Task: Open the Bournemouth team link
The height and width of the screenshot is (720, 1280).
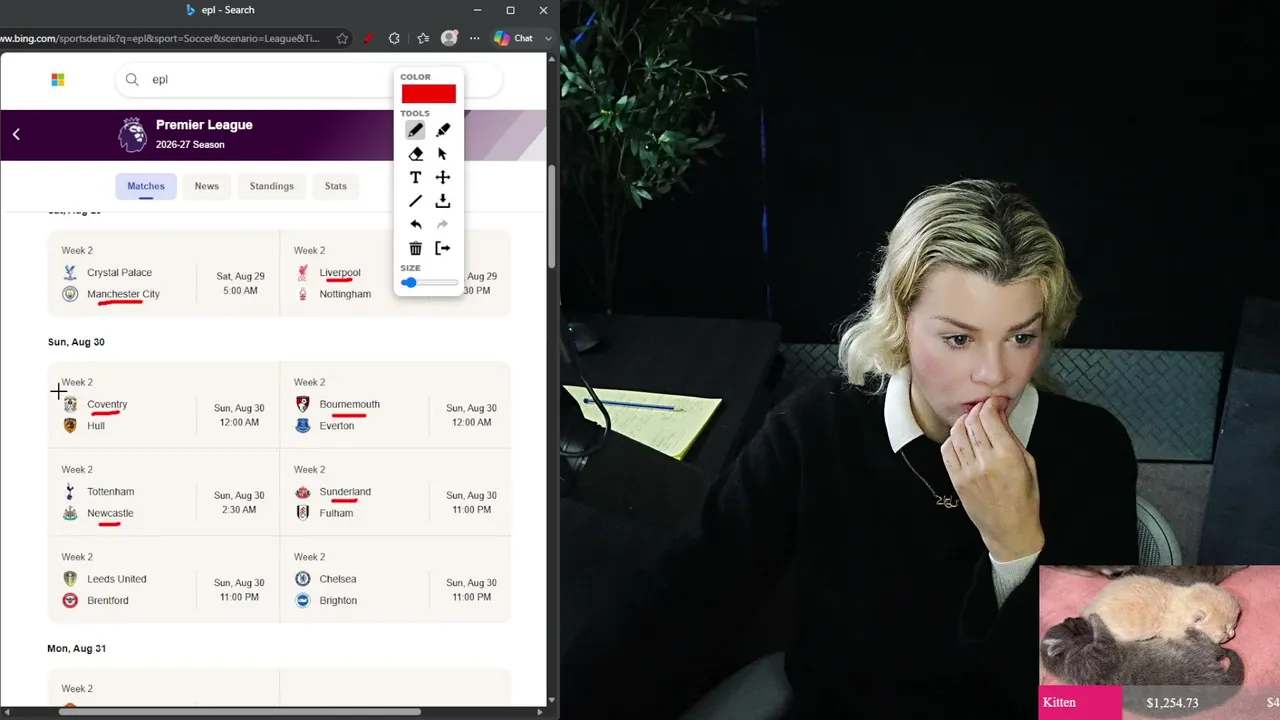Action: pos(350,404)
